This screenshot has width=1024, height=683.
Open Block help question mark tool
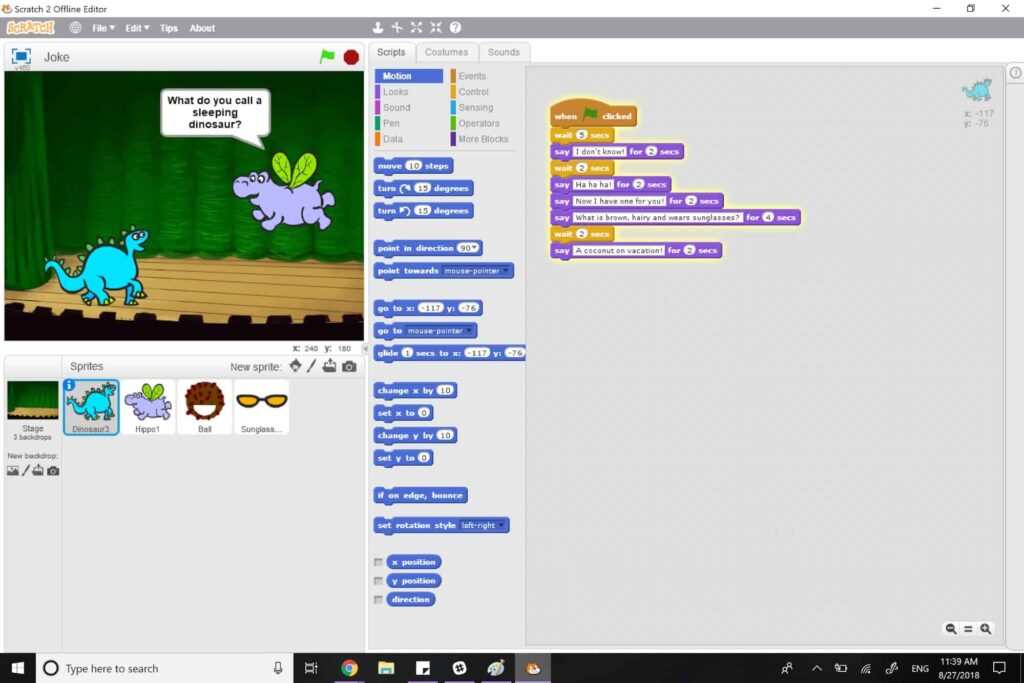[x=456, y=27]
